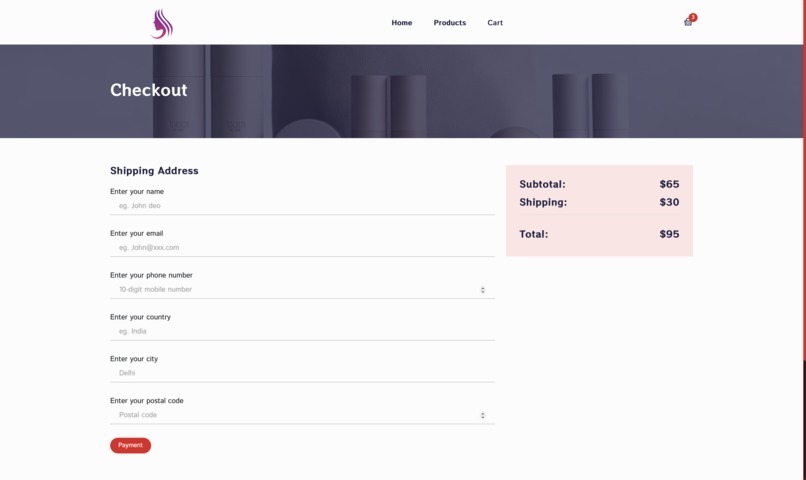
Task: Open the Products menu item
Action: [x=450, y=23]
